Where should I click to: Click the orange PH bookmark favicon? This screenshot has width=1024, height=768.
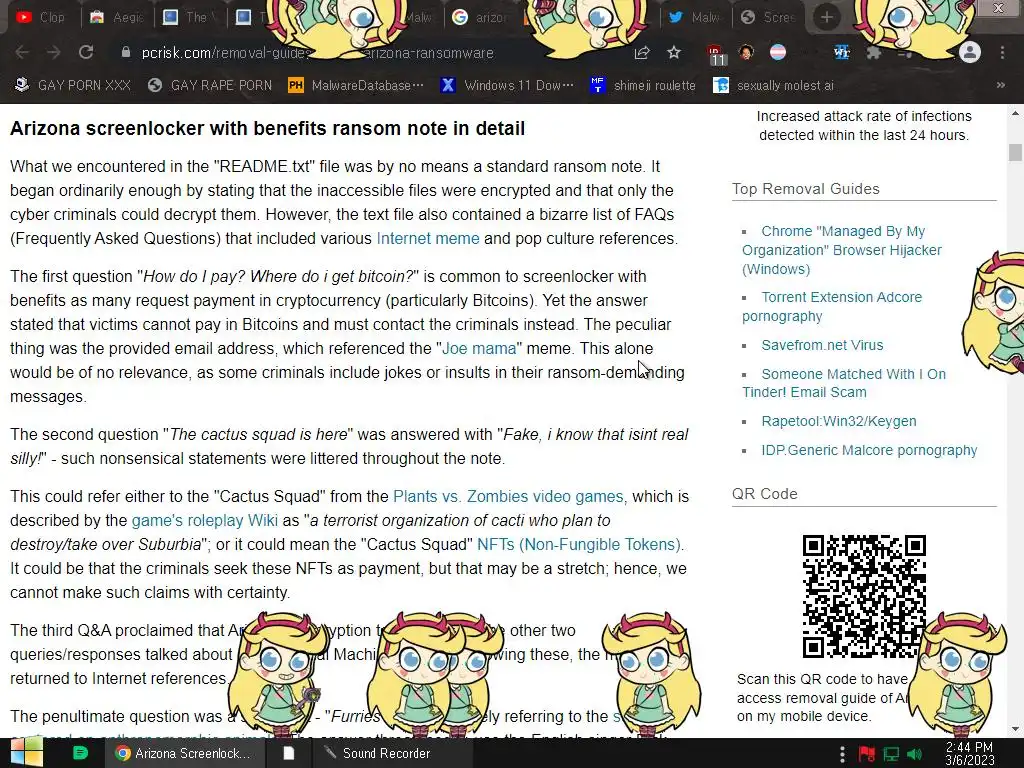click(296, 85)
